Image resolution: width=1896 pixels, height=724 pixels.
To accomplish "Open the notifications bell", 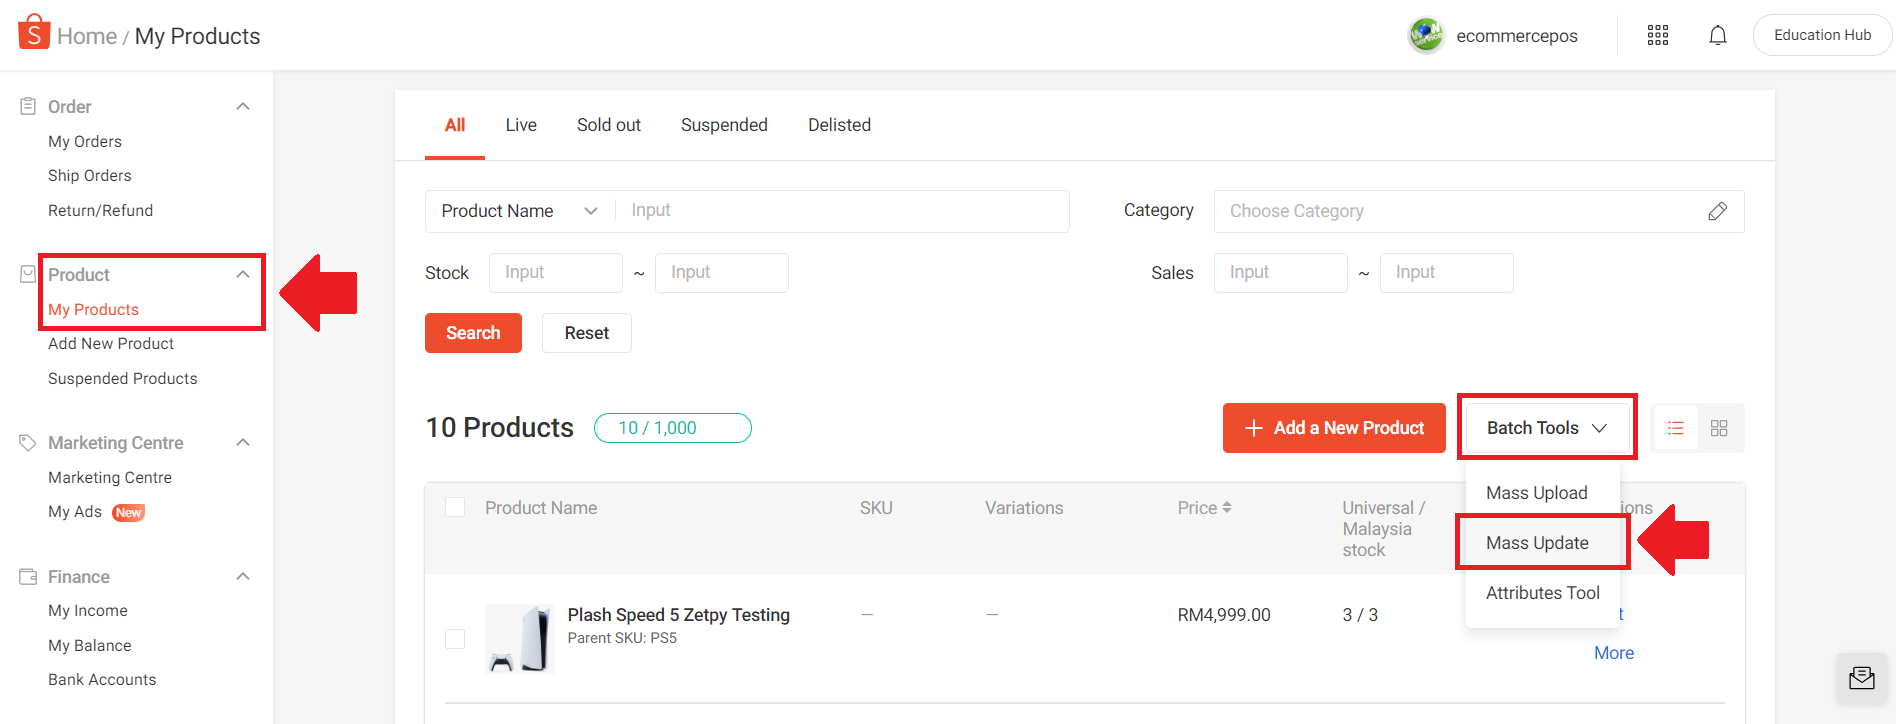I will (1718, 36).
